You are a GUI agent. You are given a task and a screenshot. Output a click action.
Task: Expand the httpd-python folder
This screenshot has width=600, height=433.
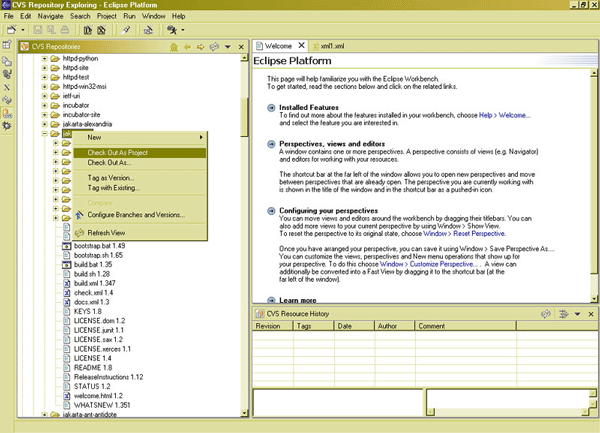[44, 59]
